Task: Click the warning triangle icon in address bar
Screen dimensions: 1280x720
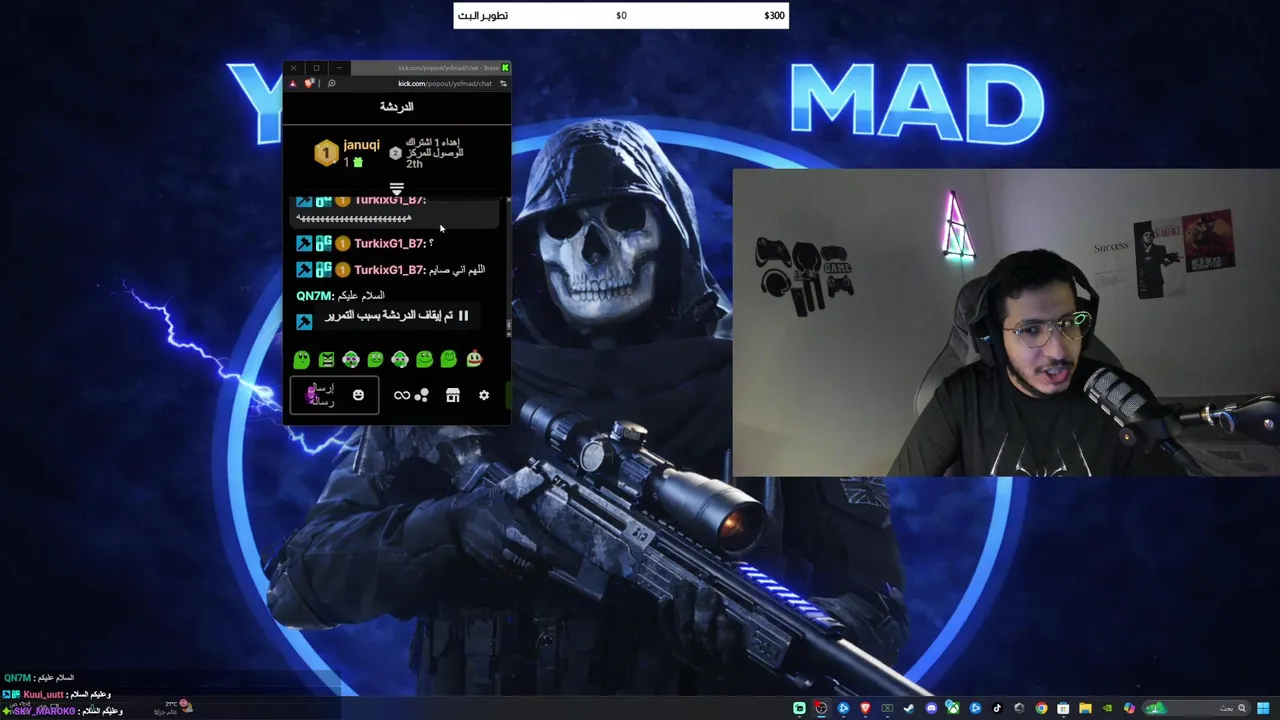Action: click(293, 84)
